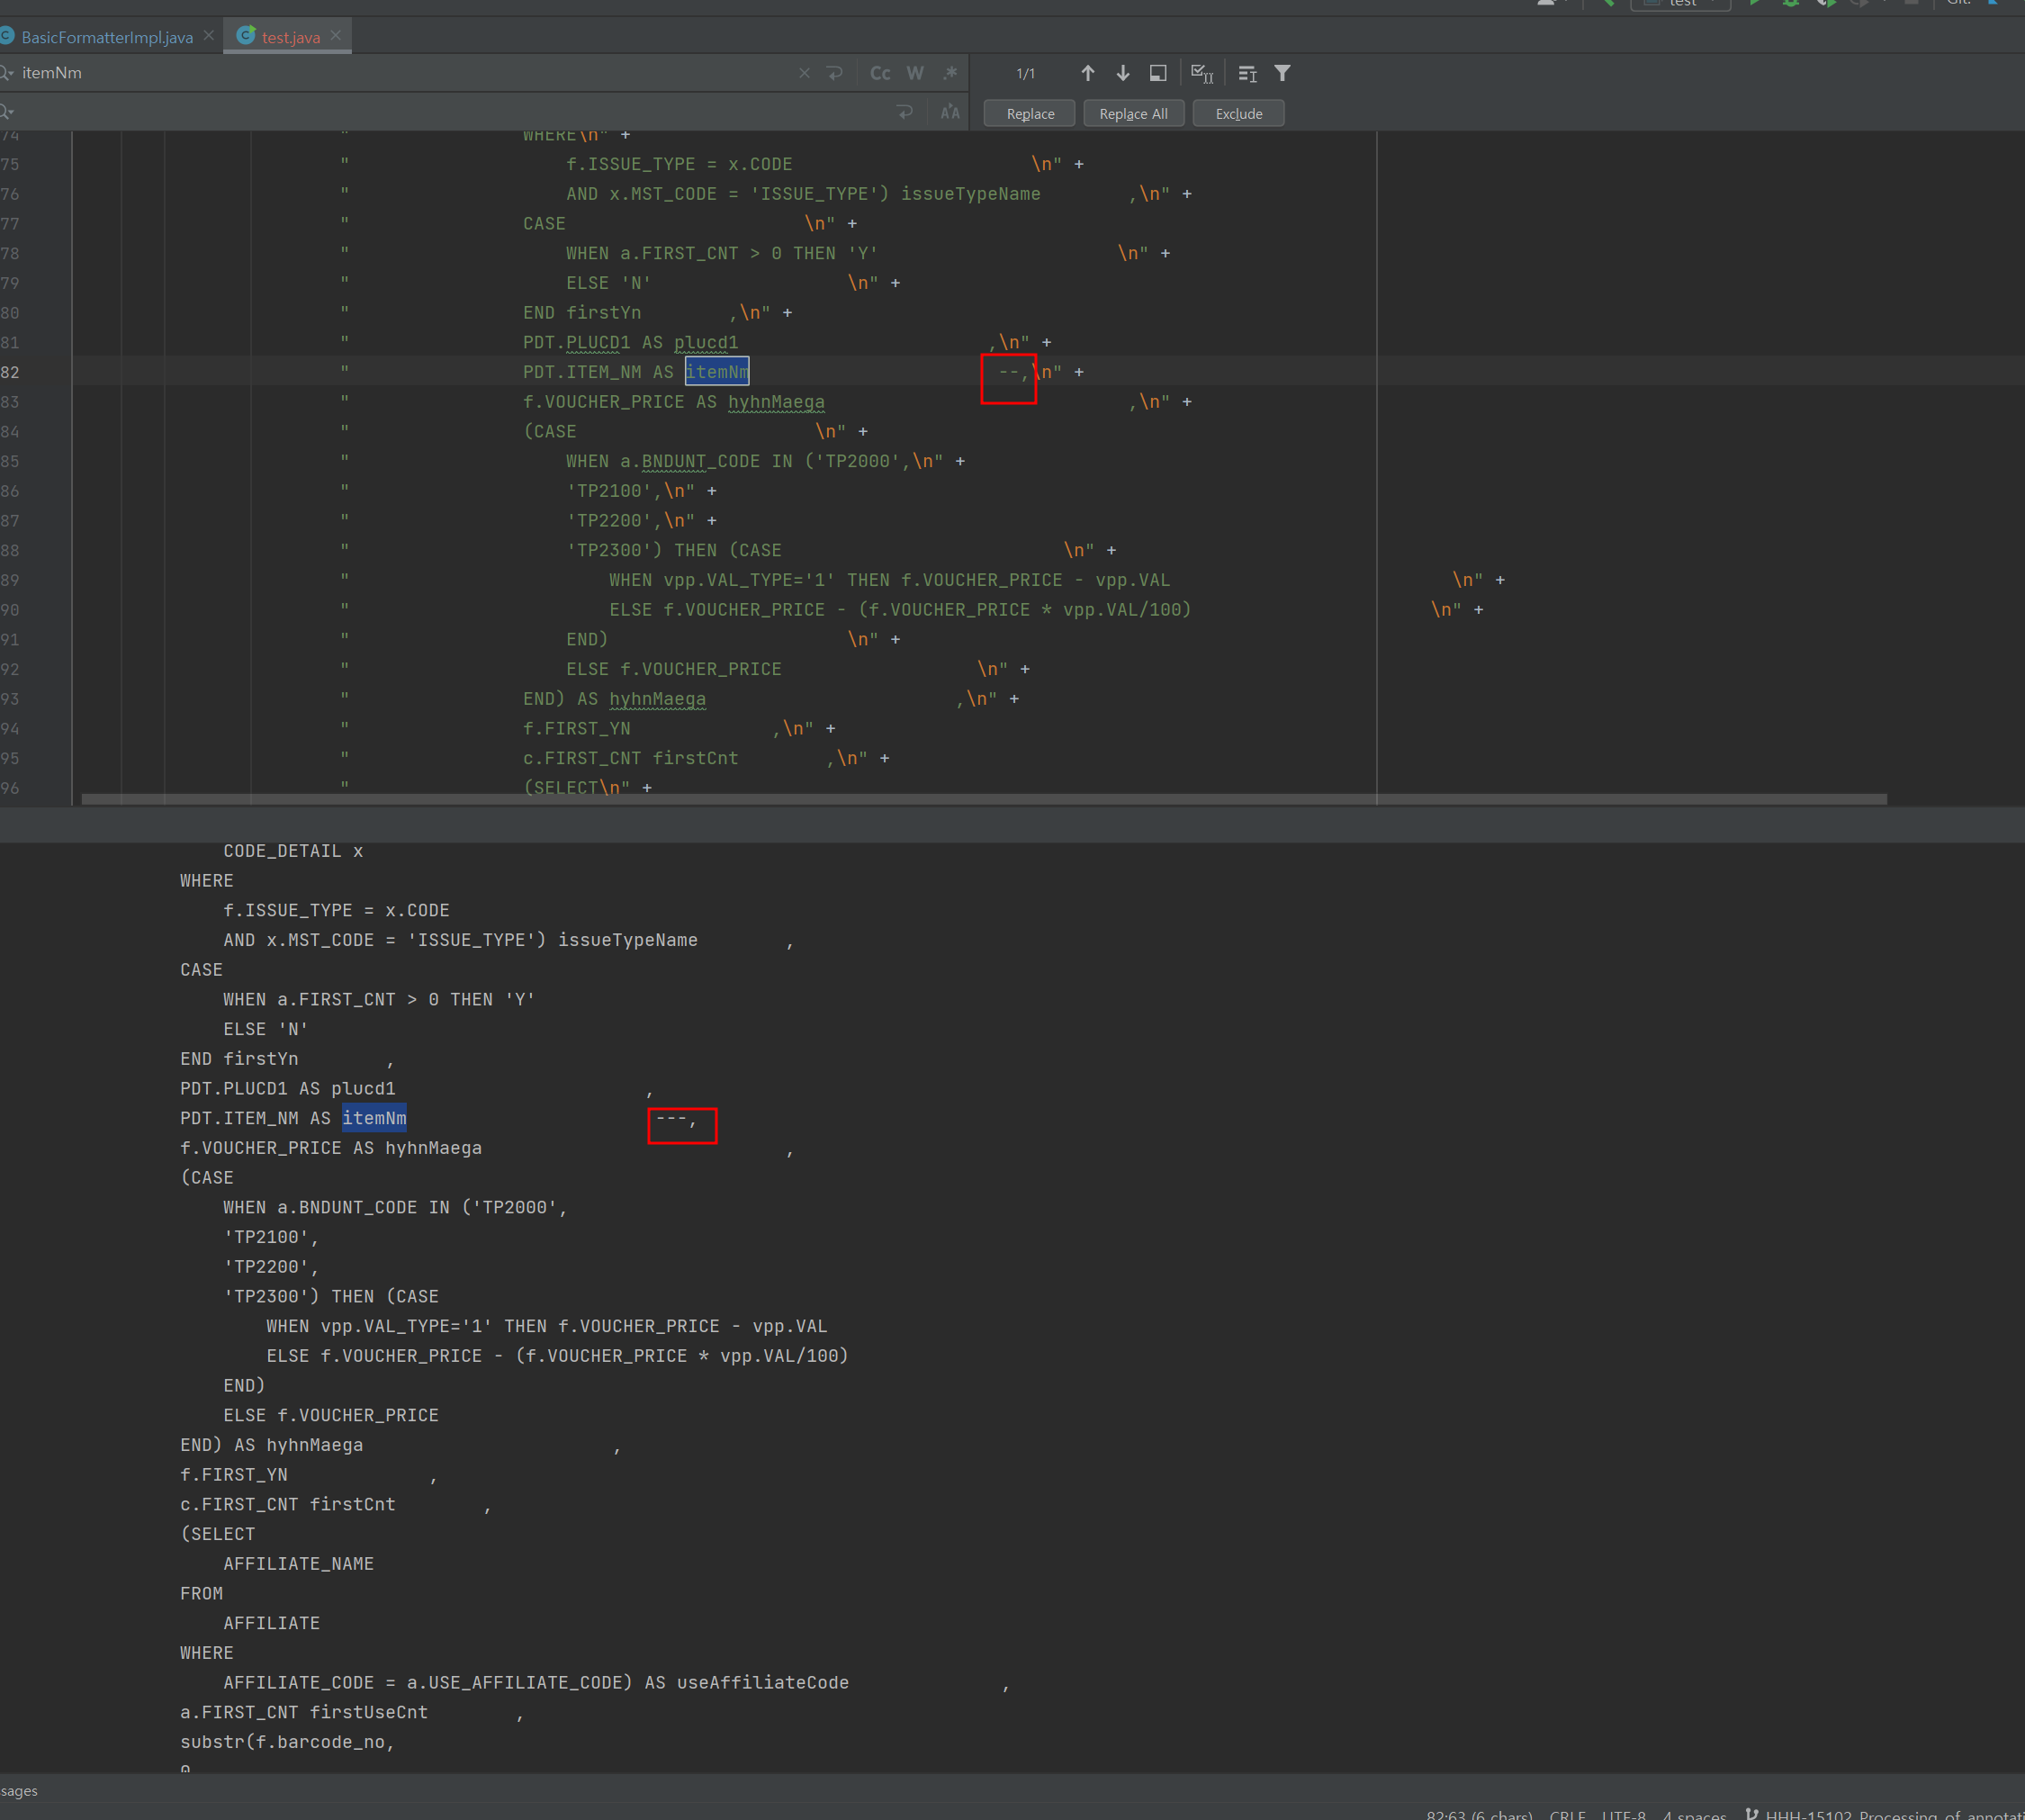Image resolution: width=2025 pixels, height=1820 pixels.
Task: Click the select all occurrences icon
Action: [1202, 73]
